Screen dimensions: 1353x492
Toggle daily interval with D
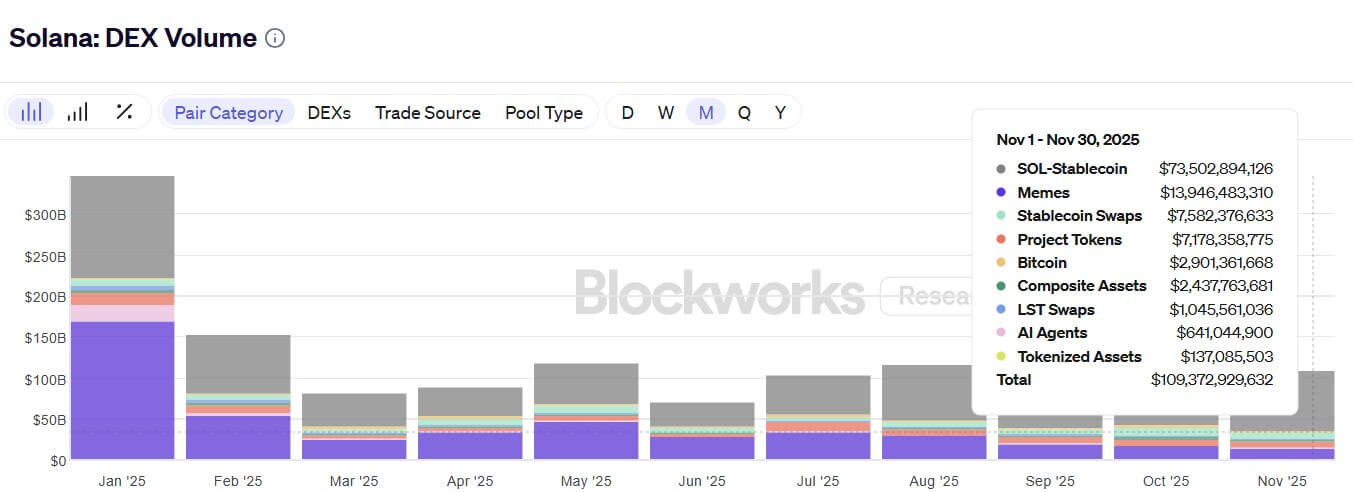coord(627,113)
